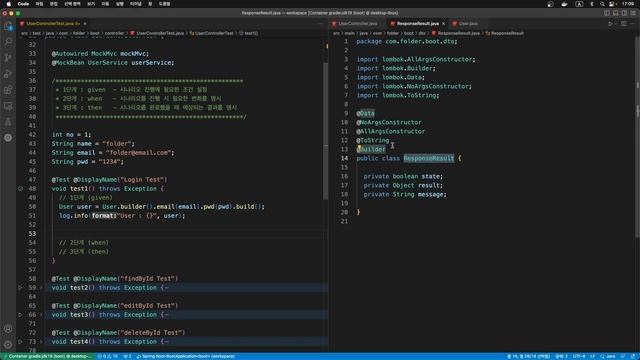This screenshot has width=640, height=360.
Task: Click the @ToString annotation on line 12
Action: click(x=373, y=140)
